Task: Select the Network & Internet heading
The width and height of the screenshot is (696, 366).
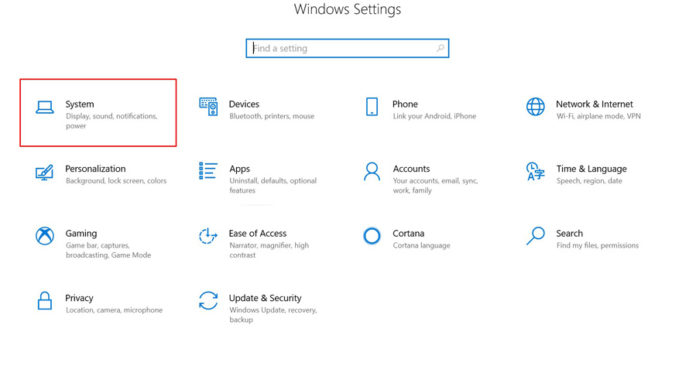Action: click(594, 104)
